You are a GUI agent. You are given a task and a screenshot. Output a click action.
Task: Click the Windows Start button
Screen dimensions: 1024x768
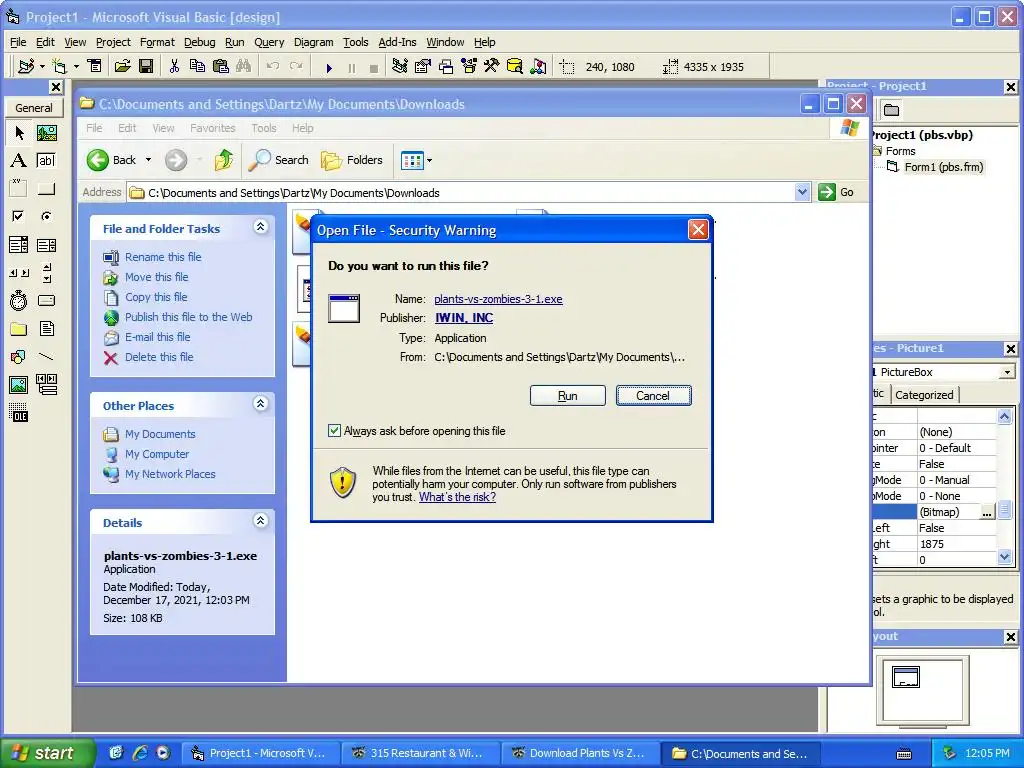click(x=47, y=753)
